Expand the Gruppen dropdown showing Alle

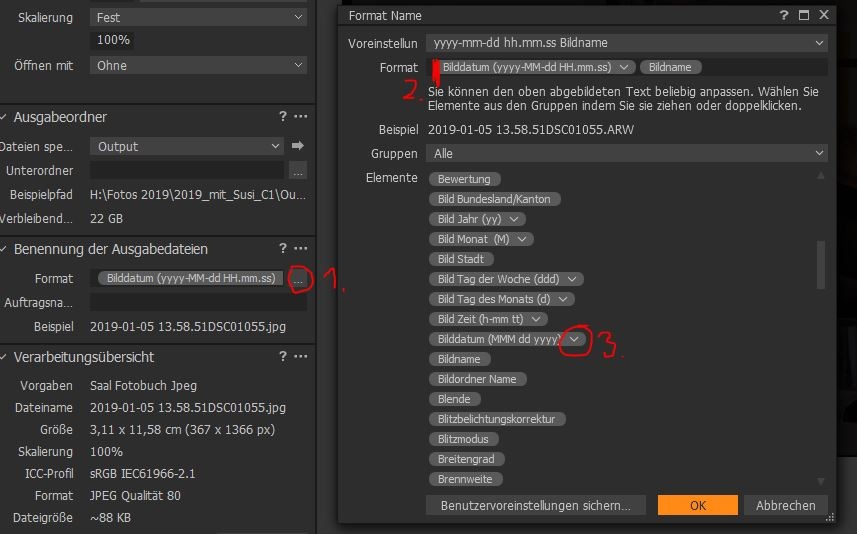[x=626, y=153]
